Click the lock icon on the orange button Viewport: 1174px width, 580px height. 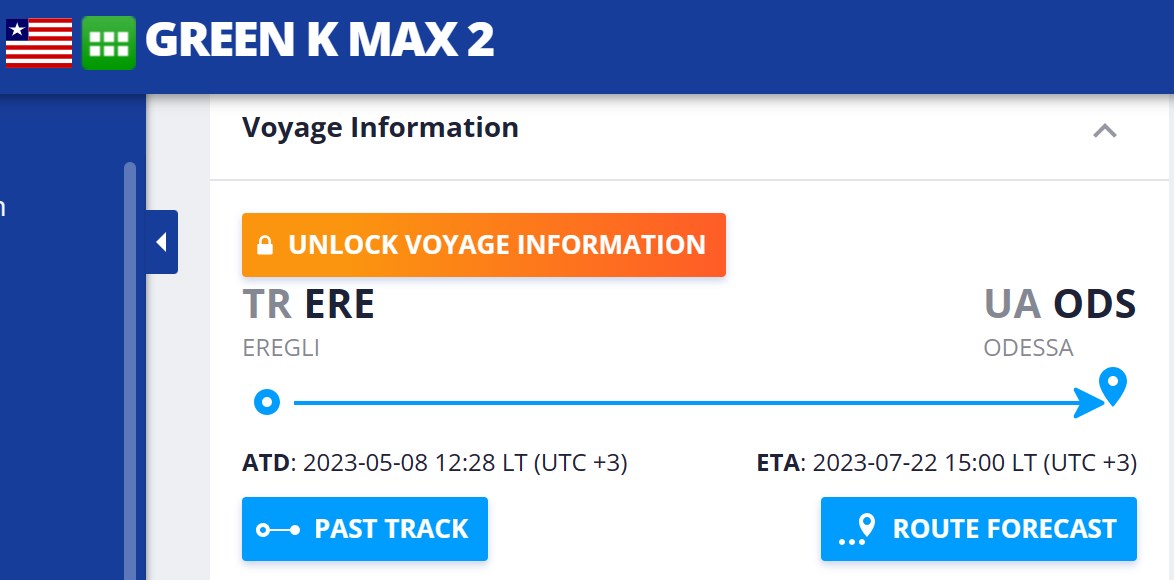(x=265, y=245)
